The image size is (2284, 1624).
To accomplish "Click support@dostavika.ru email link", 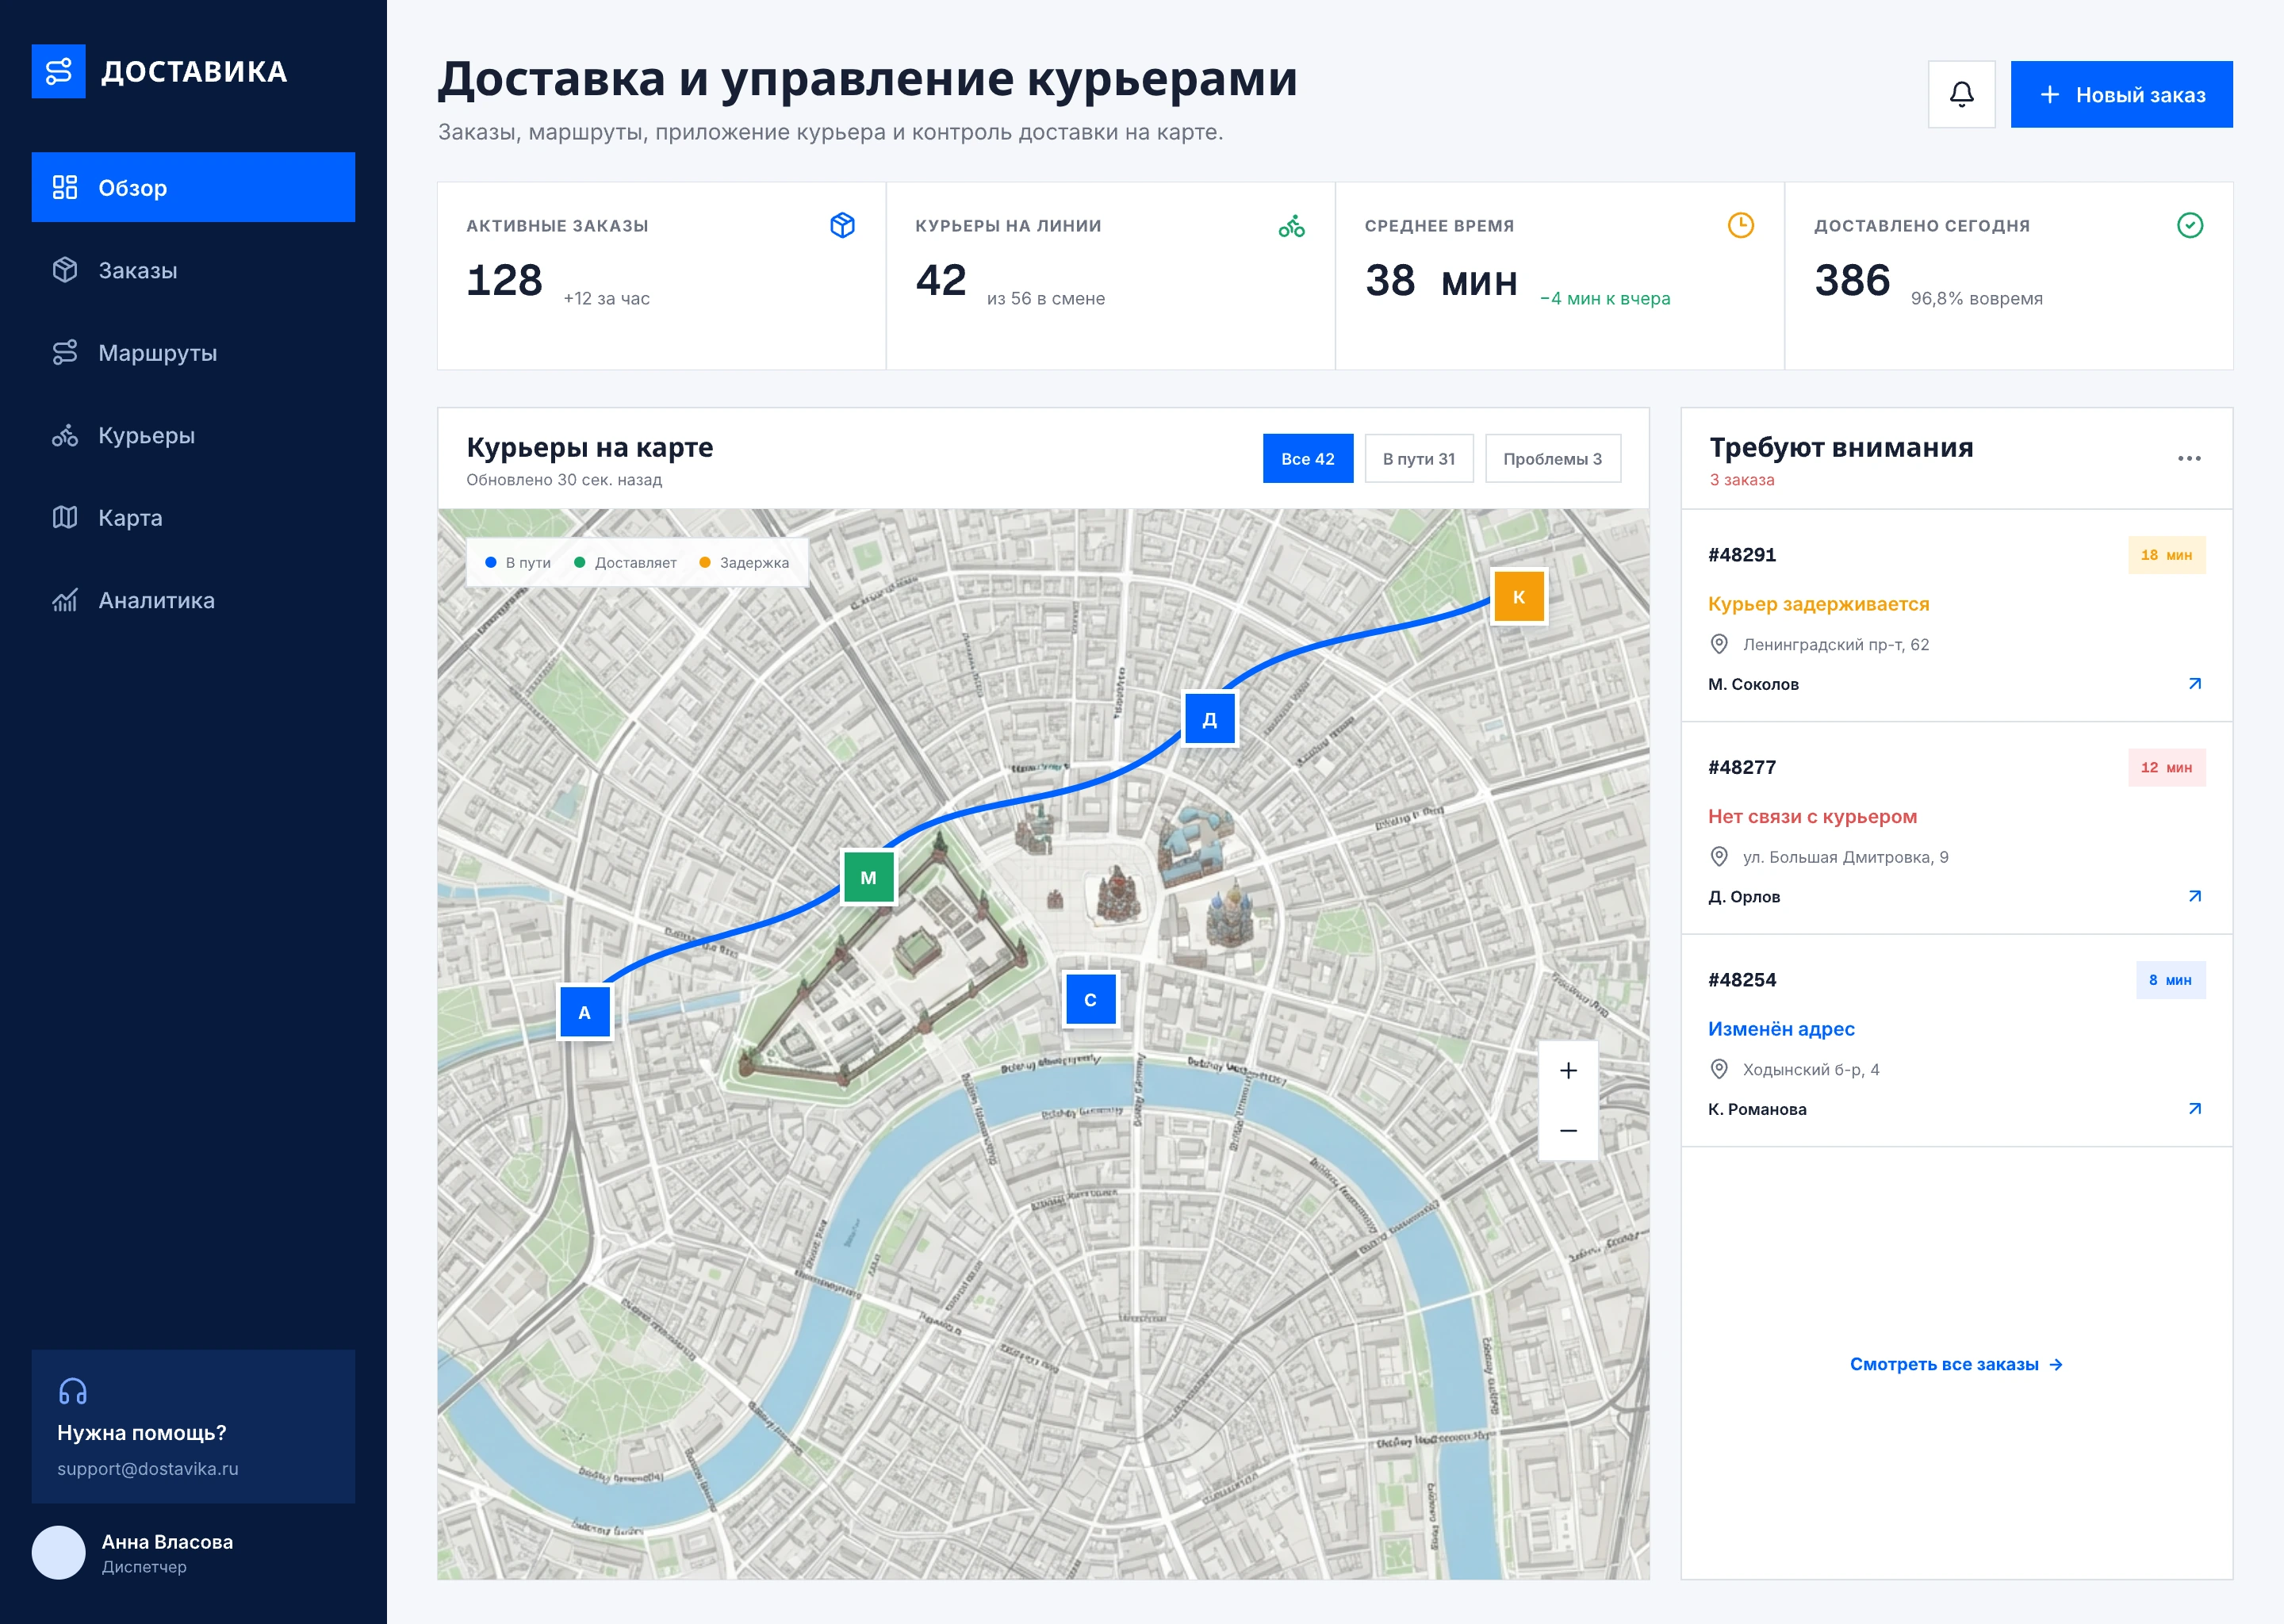I will [148, 1468].
